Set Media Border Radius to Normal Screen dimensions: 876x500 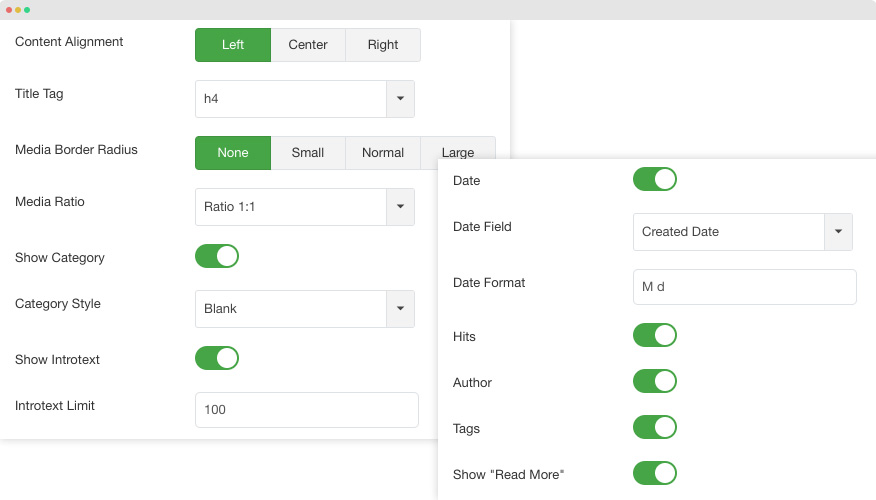[x=383, y=153]
